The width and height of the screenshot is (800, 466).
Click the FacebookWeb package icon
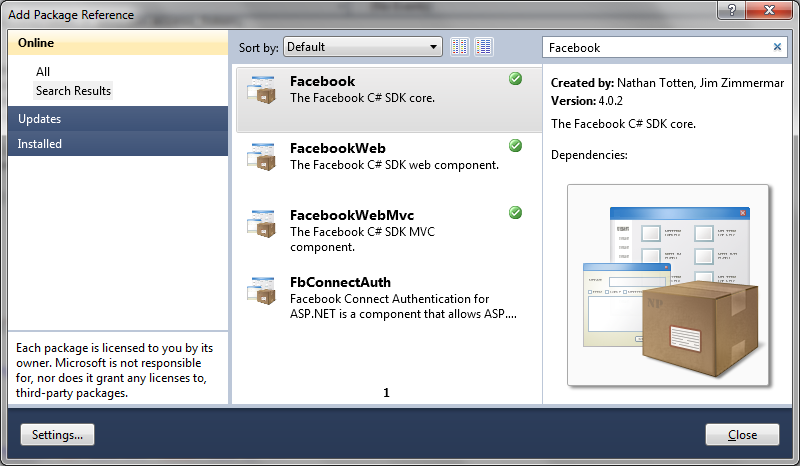click(x=261, y=156)
